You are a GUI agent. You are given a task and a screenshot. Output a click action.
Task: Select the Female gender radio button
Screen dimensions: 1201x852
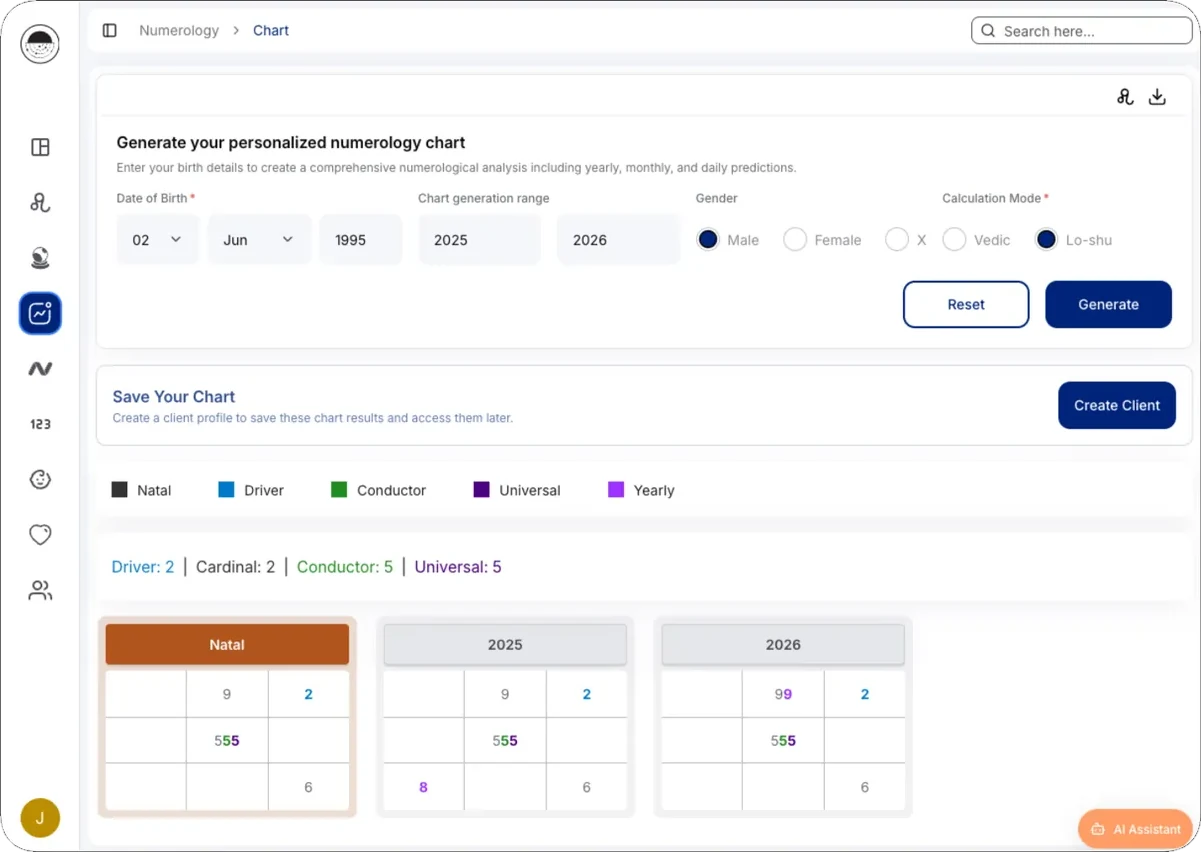(795, 240)
